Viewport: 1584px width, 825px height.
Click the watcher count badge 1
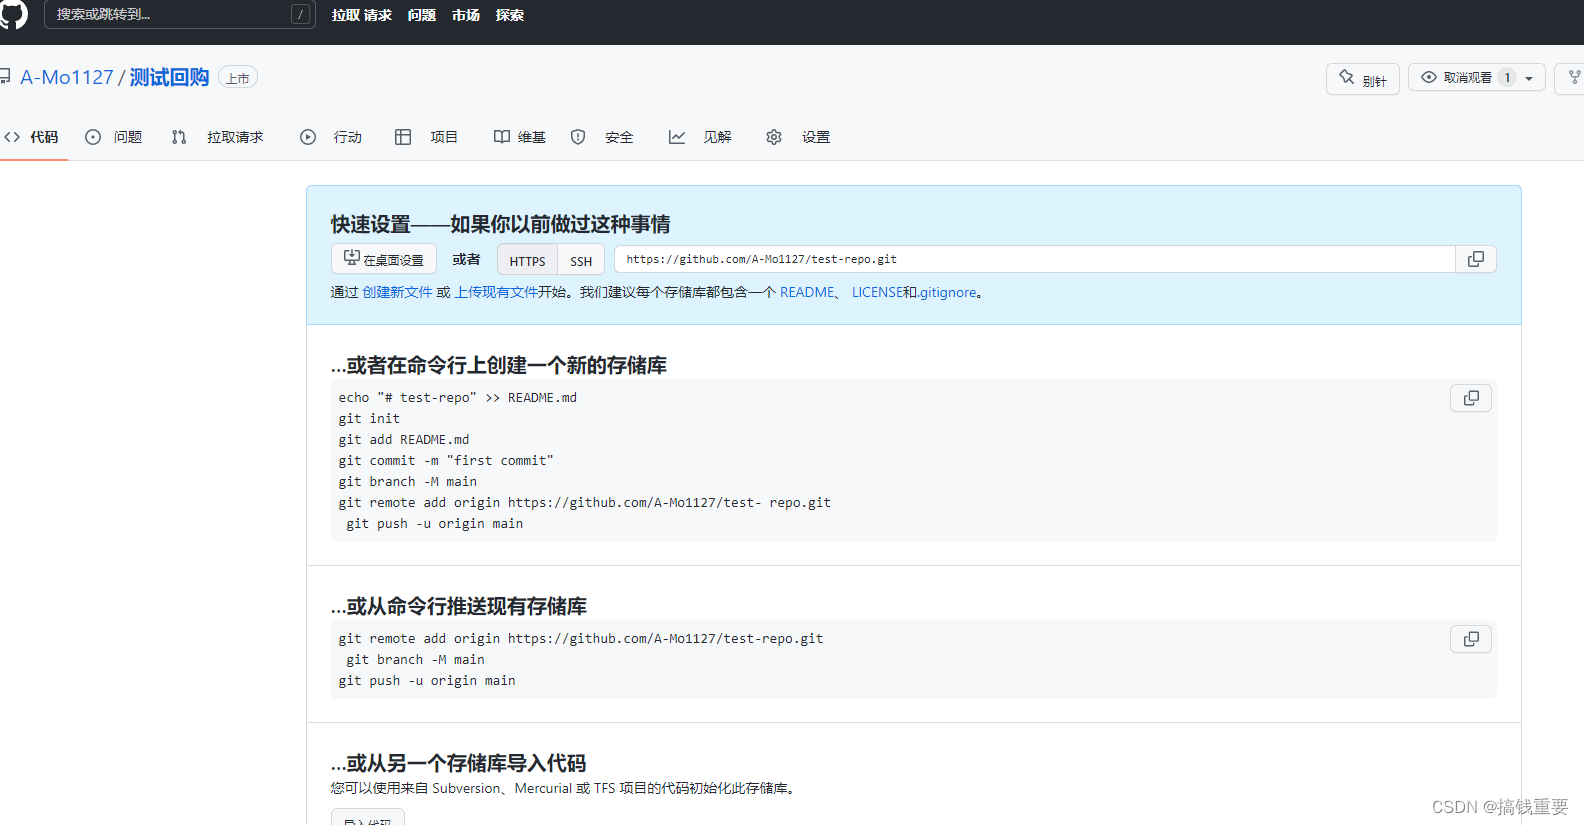point(1507,77)
